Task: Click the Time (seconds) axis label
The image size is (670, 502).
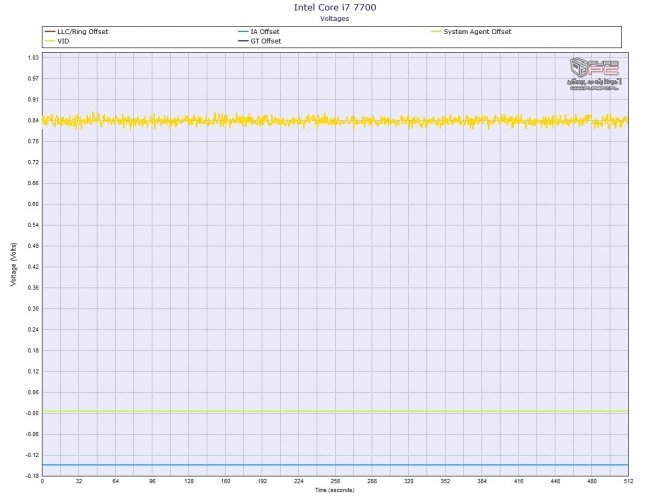Action: click(x=335, y=490)
